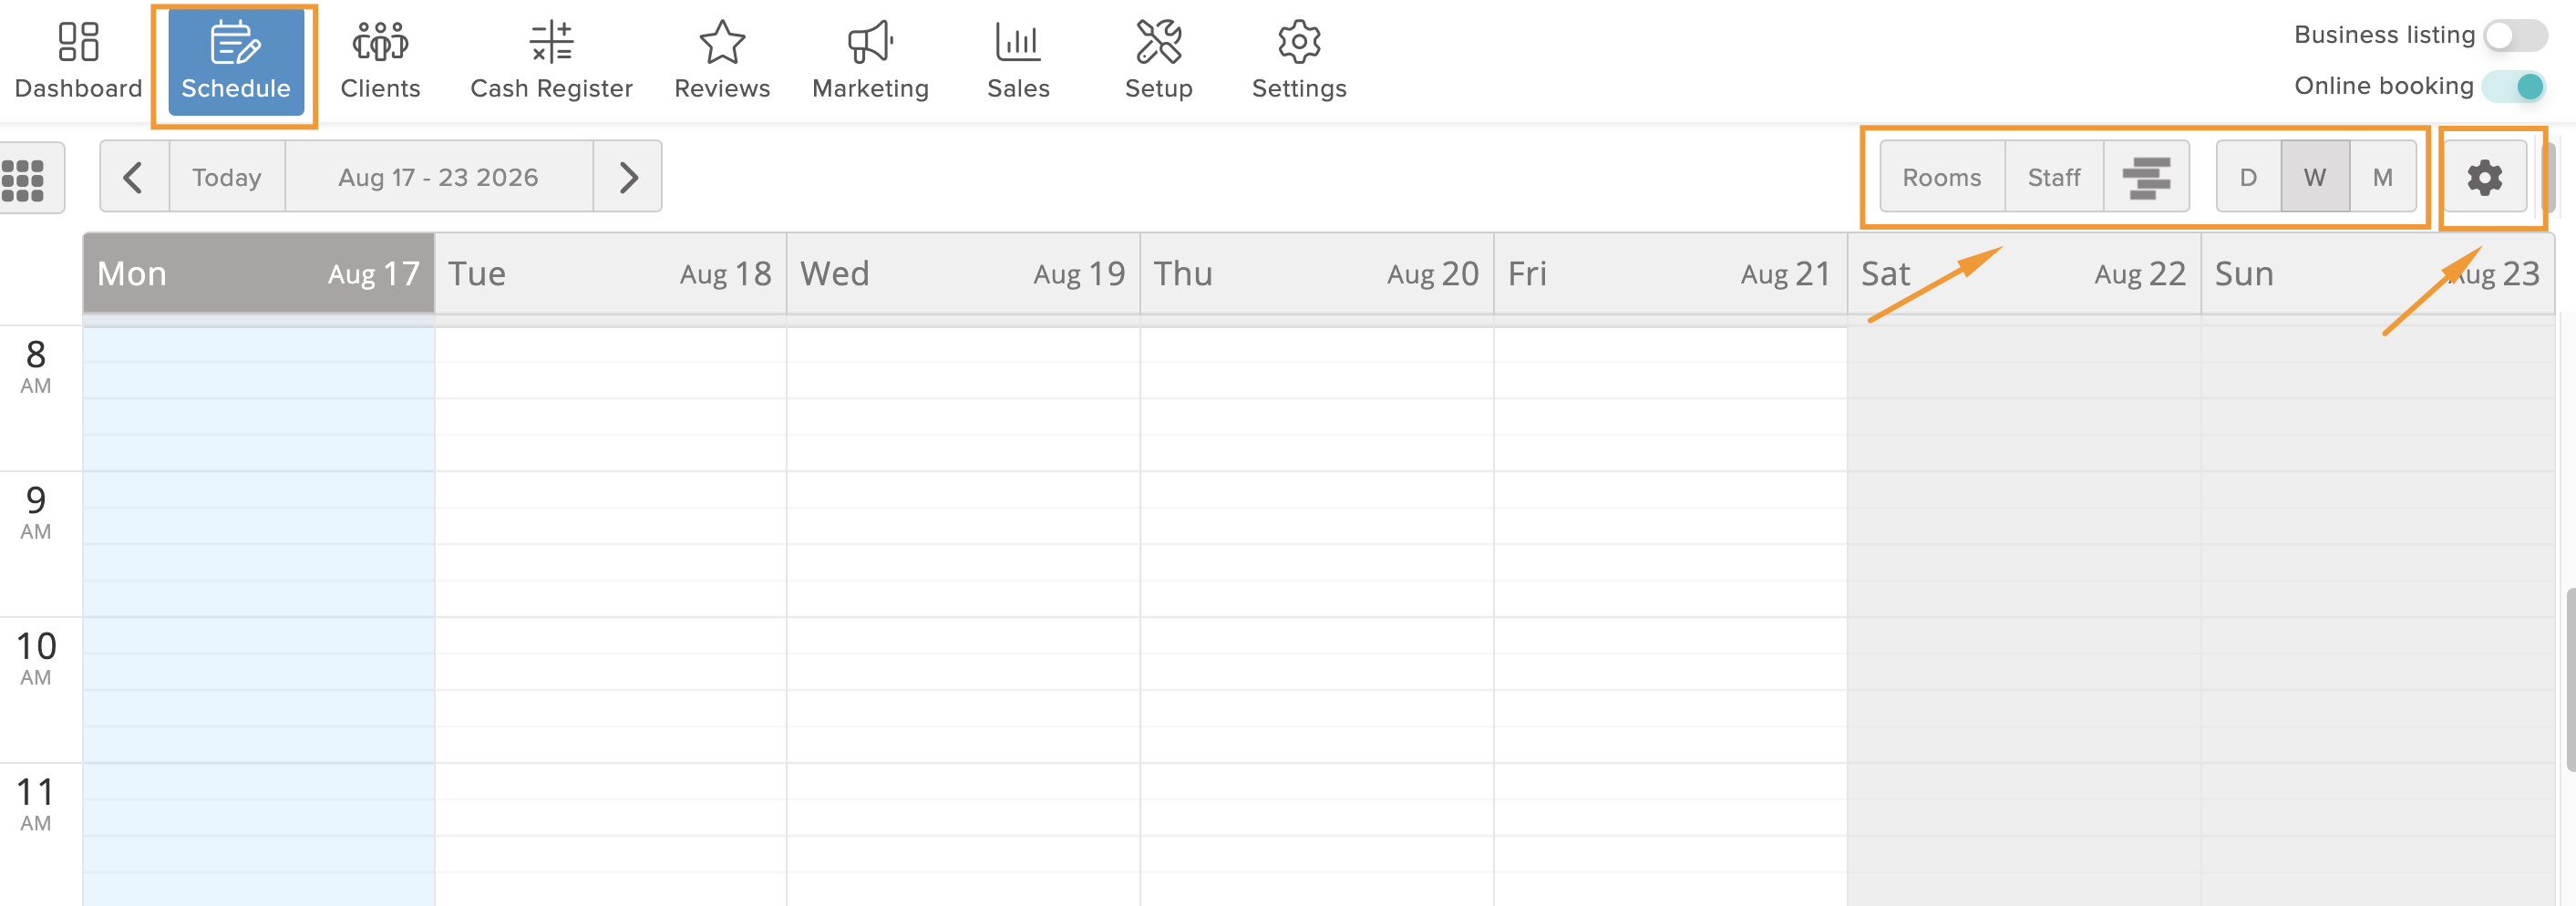This screenshot has width=2576, height=906.
Task: Open the Clients section
Action: click(380, 61)
